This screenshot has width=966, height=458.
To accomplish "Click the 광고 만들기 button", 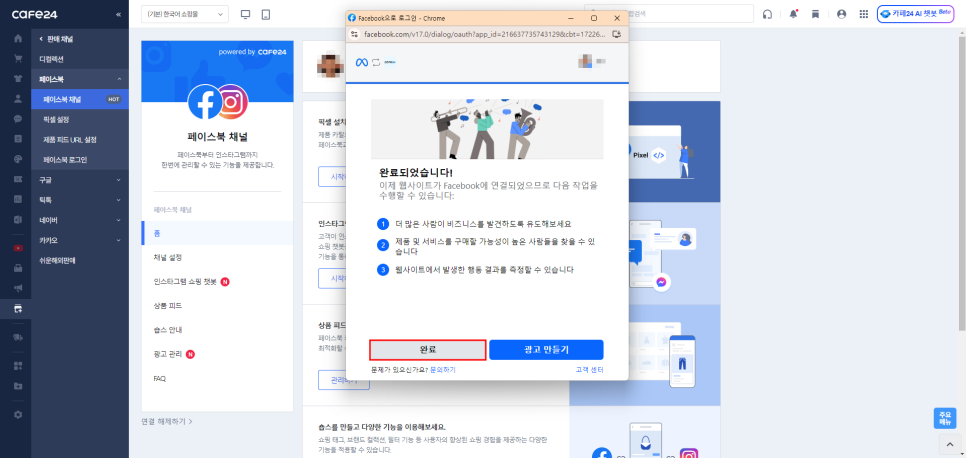I will pos(546,350).
